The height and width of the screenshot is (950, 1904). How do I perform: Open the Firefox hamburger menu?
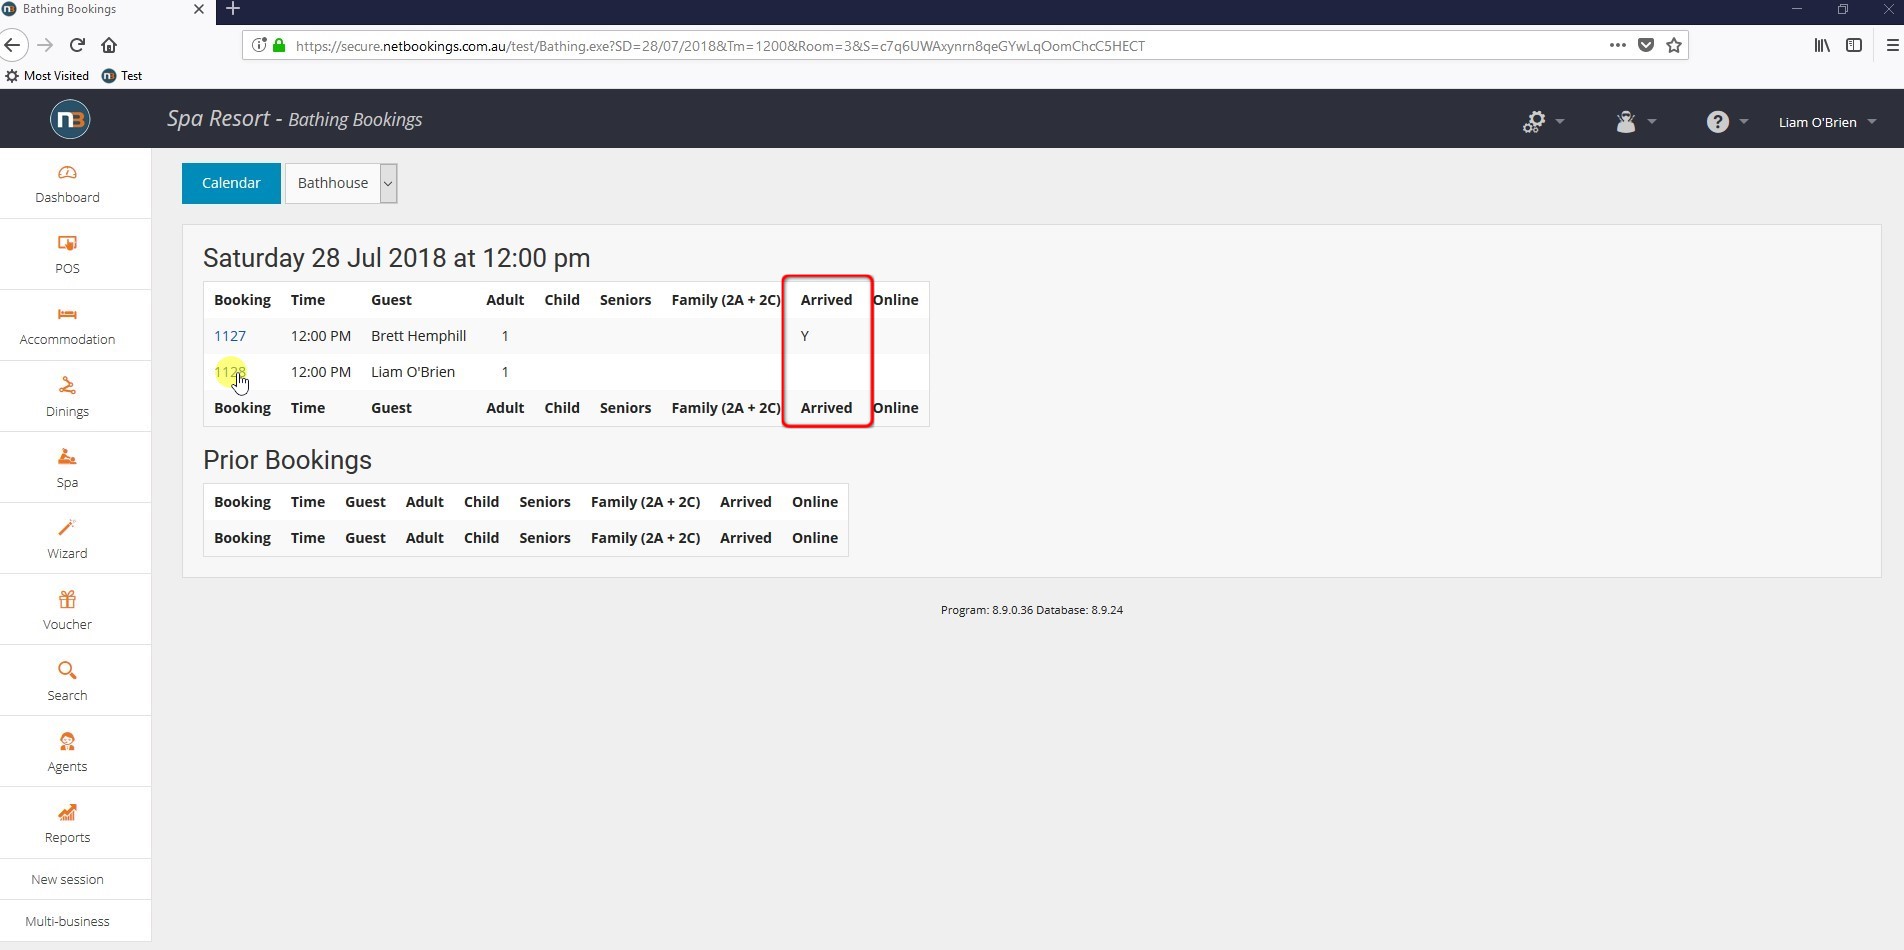point(1892,45)
